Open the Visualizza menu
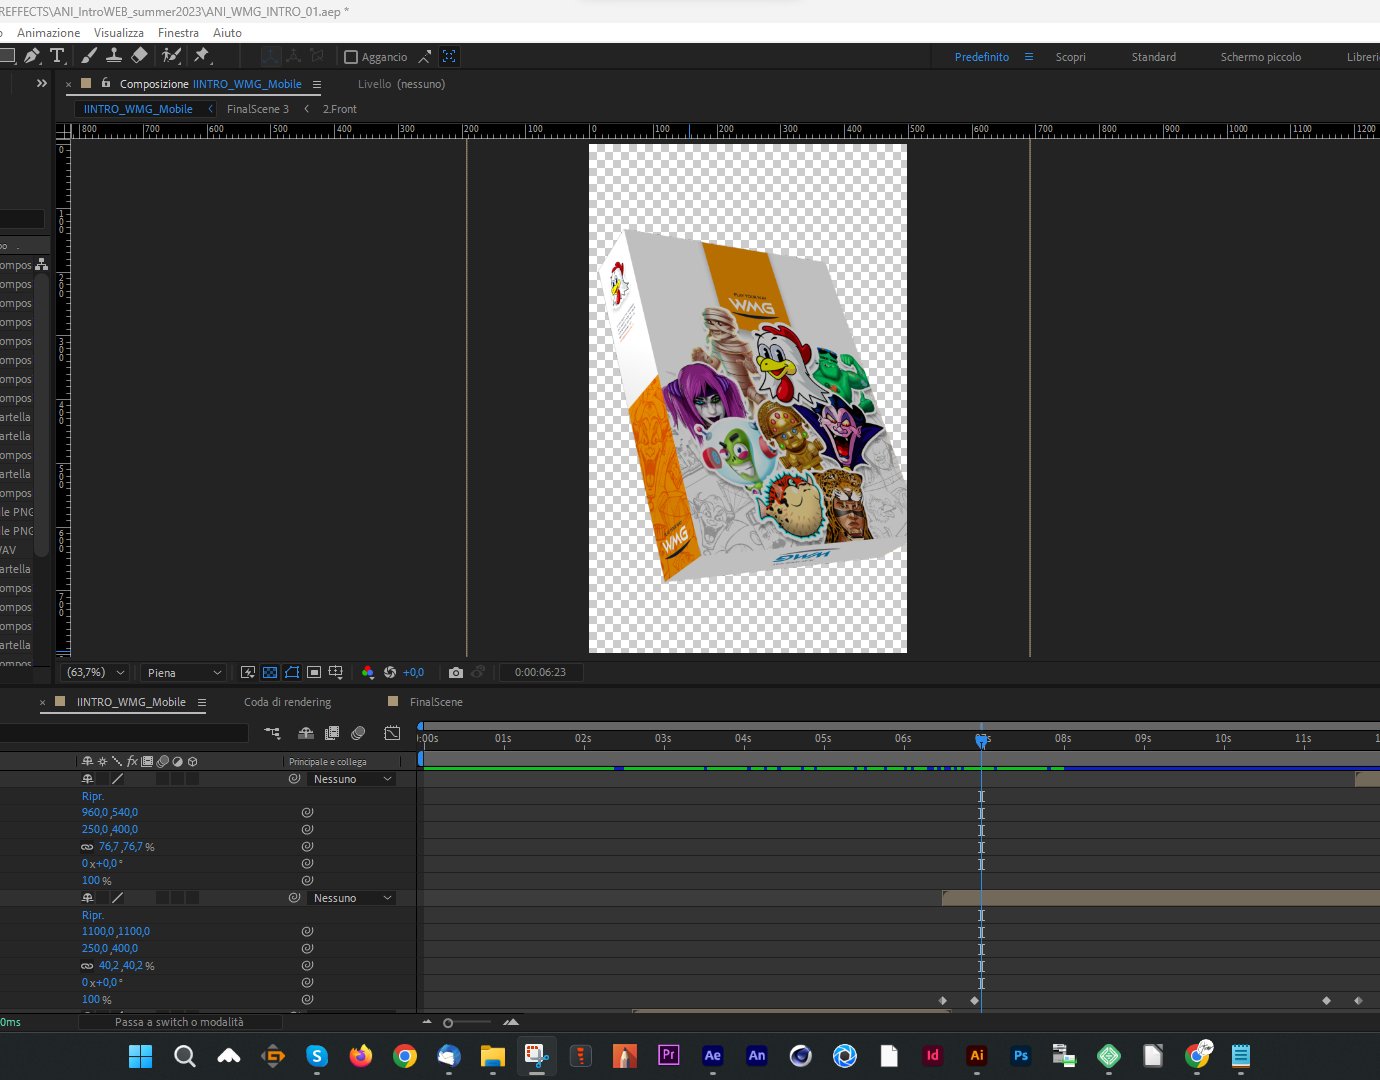1380x1080 pixels. [119, 33]
